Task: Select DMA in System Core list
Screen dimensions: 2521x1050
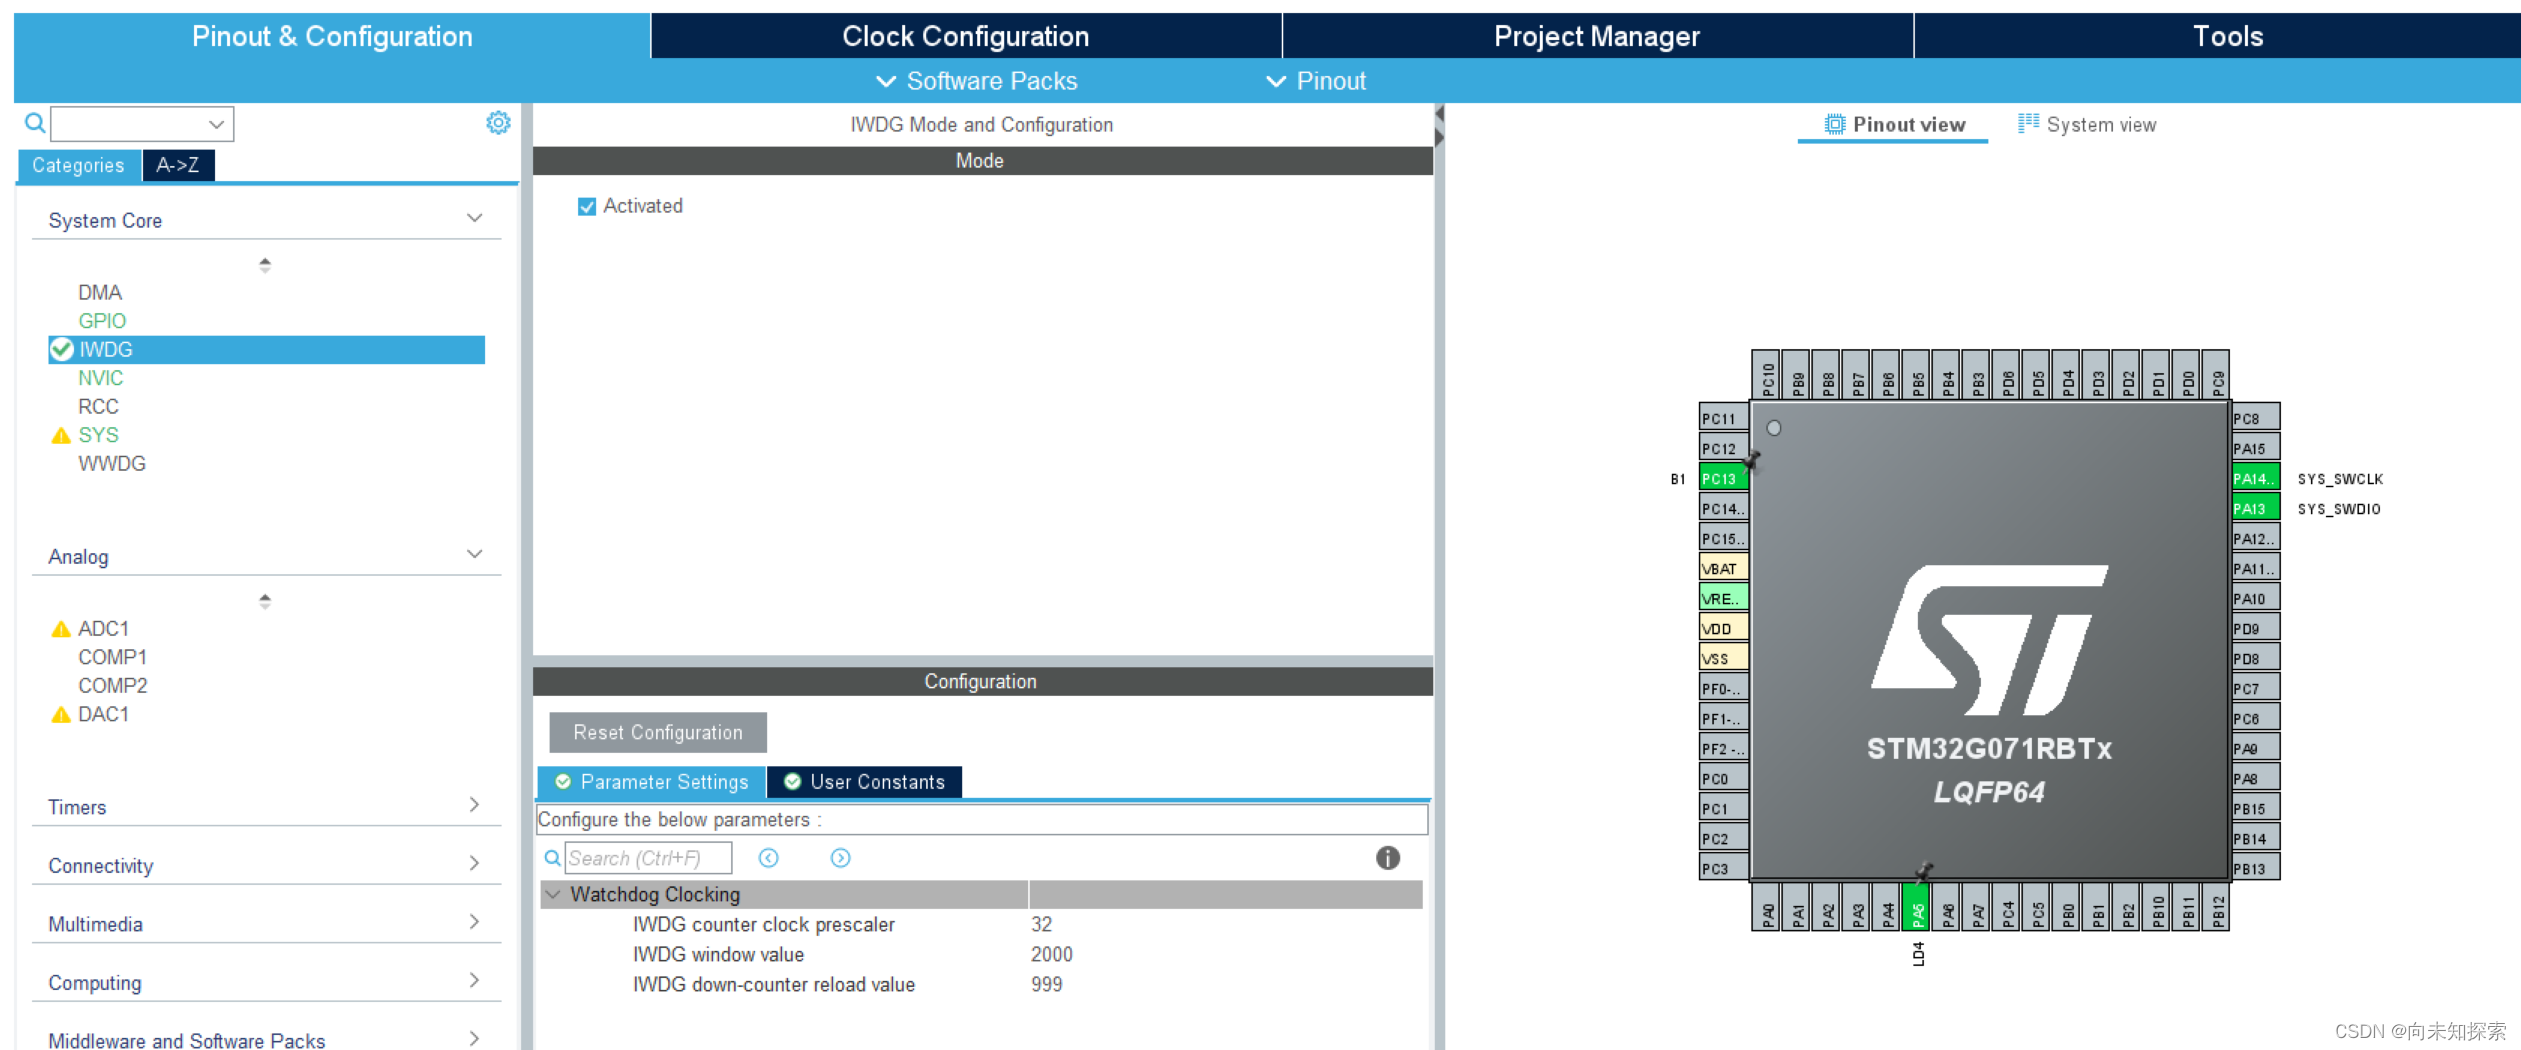Action: click(x=100, y=292)
